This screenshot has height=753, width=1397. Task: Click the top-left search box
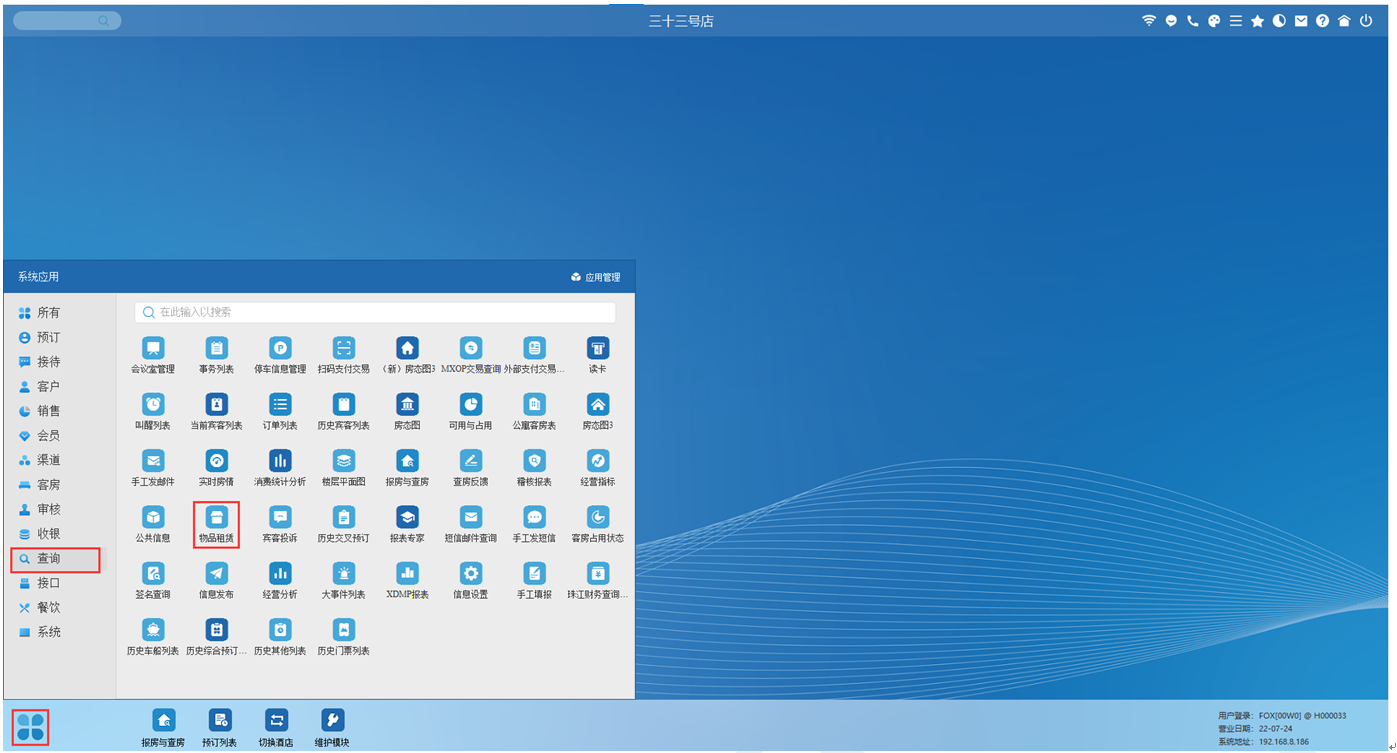67,20
